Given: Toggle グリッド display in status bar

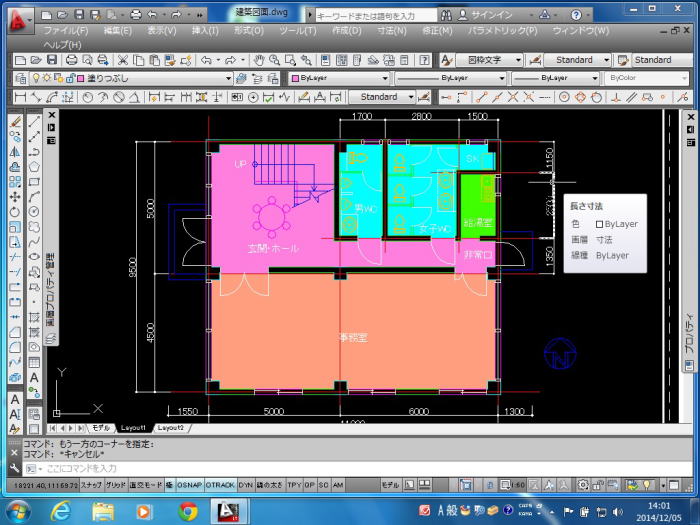Looking at the screenshot, I should tap(115, 485).
